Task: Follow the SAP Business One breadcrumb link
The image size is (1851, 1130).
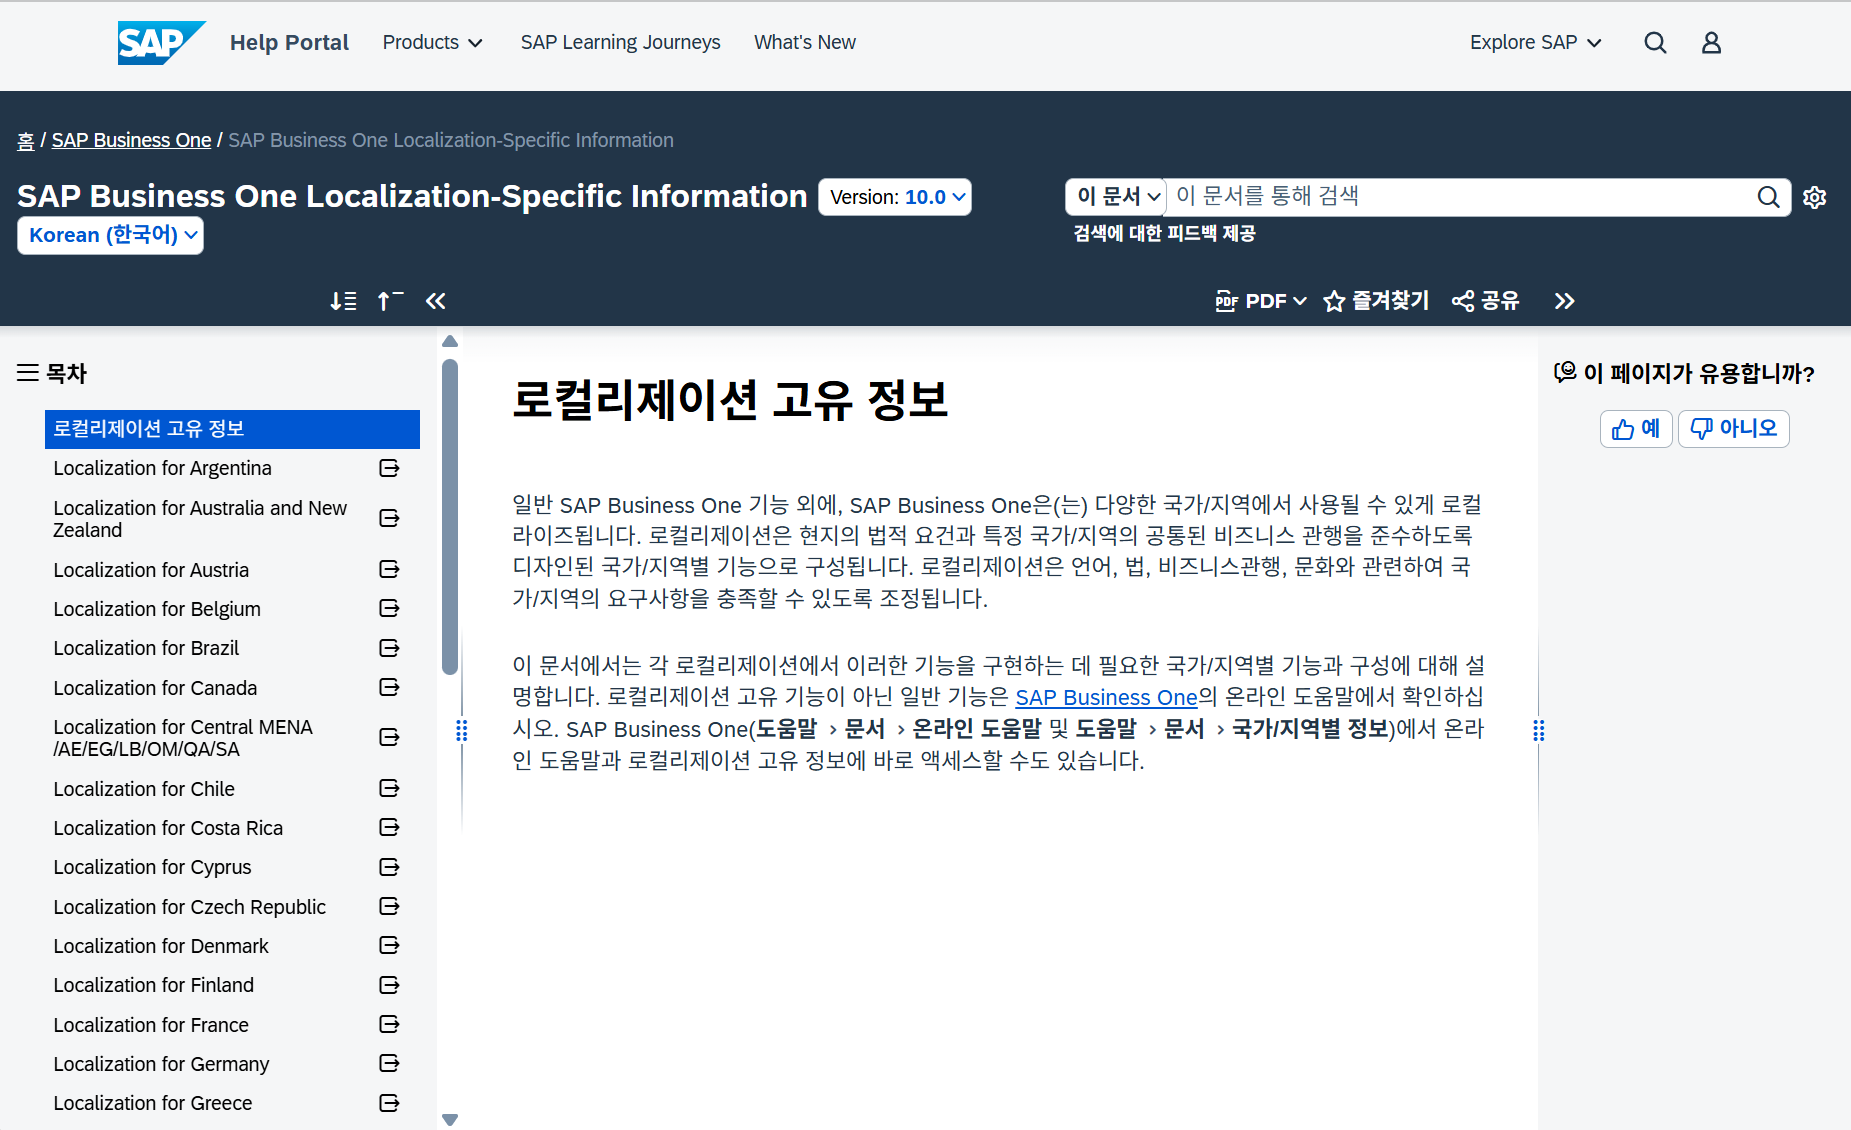Action: tap(131, 140)
